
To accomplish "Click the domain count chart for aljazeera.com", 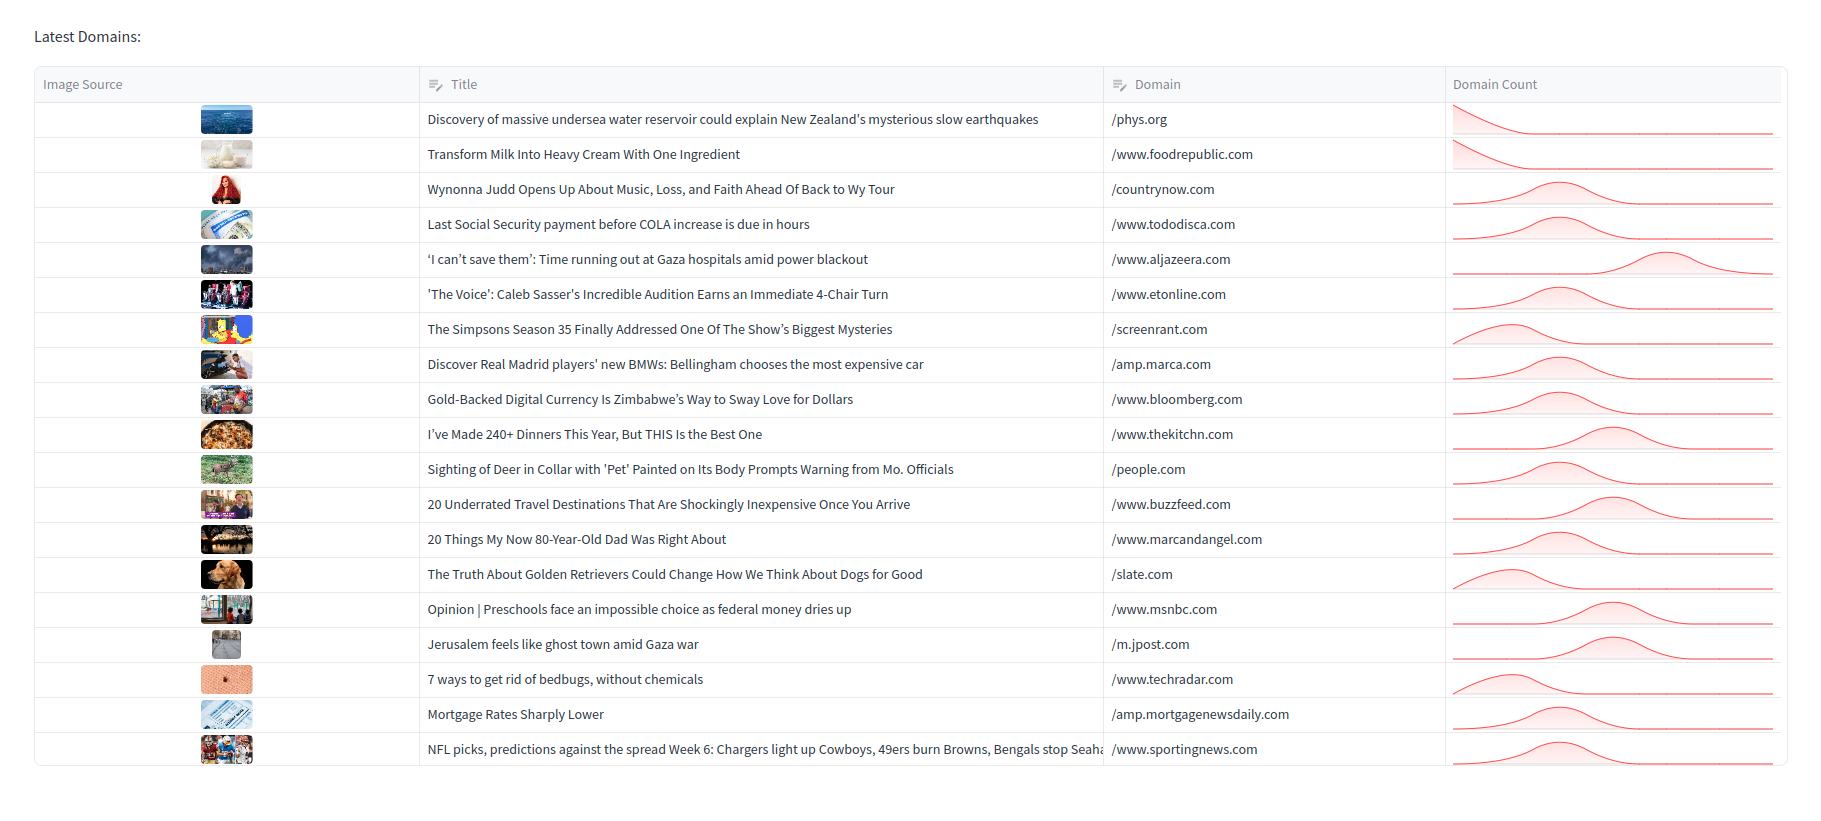I will (x=1613, y=260).
